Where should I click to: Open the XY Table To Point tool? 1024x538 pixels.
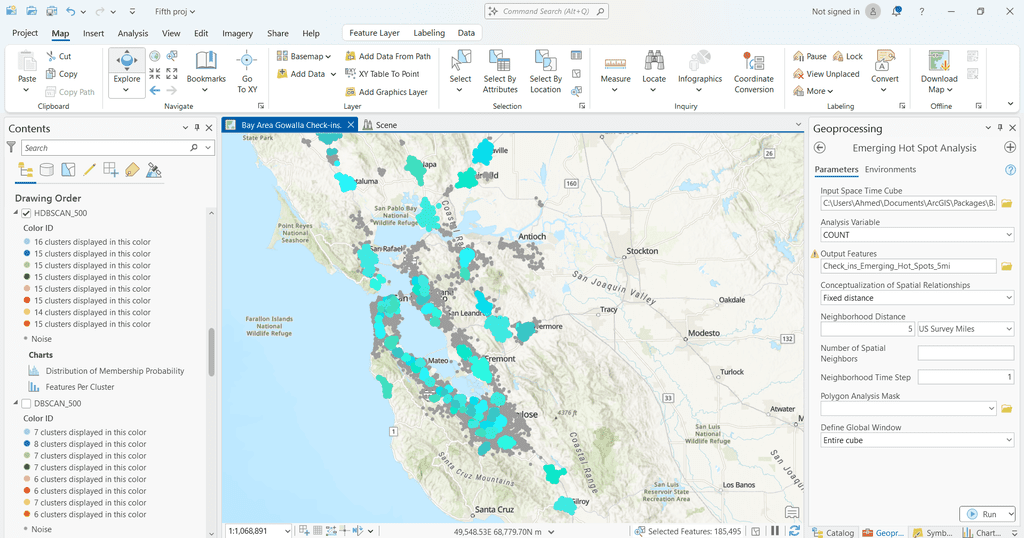tap(382, 74)
